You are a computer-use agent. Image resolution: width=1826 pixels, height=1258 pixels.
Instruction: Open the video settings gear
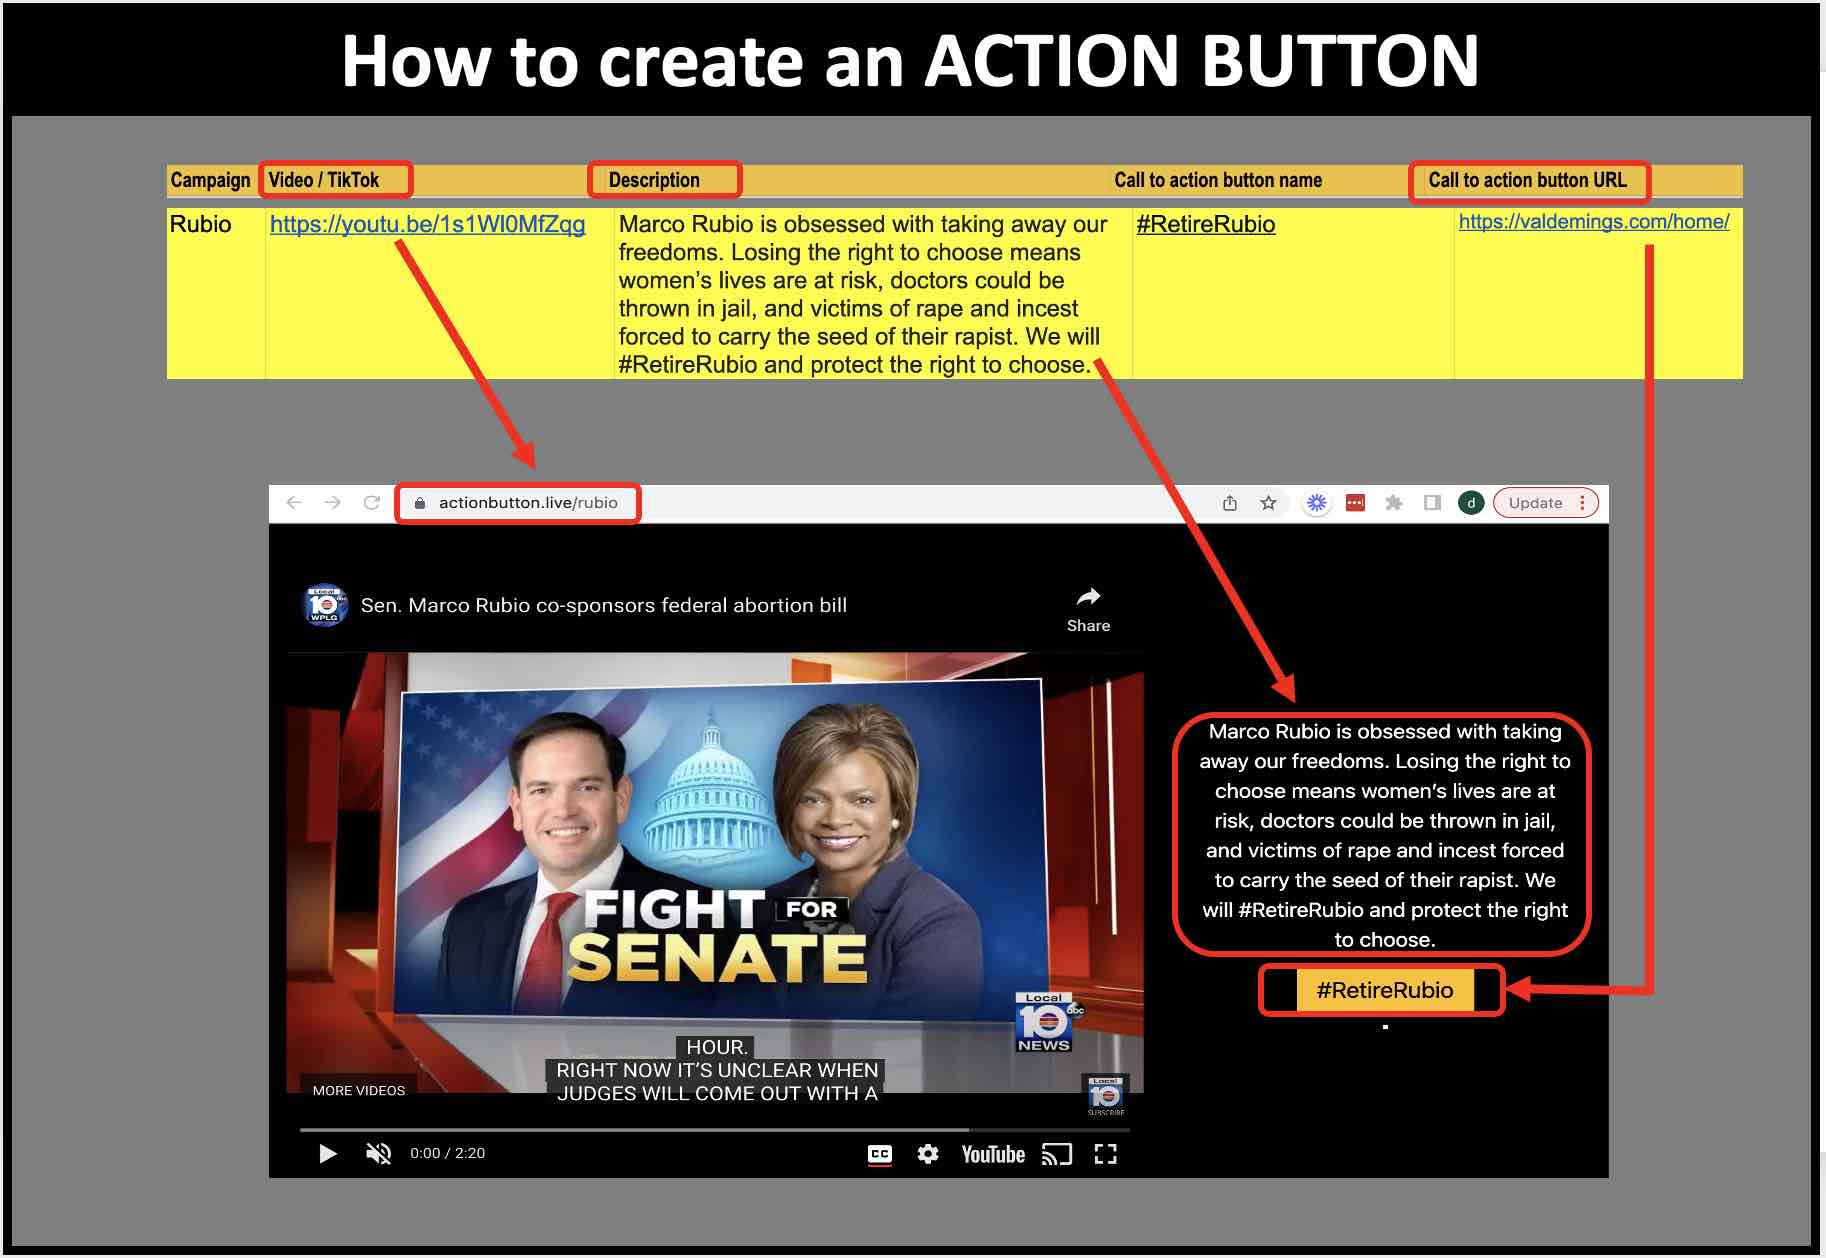click(x=928, y=1154)
